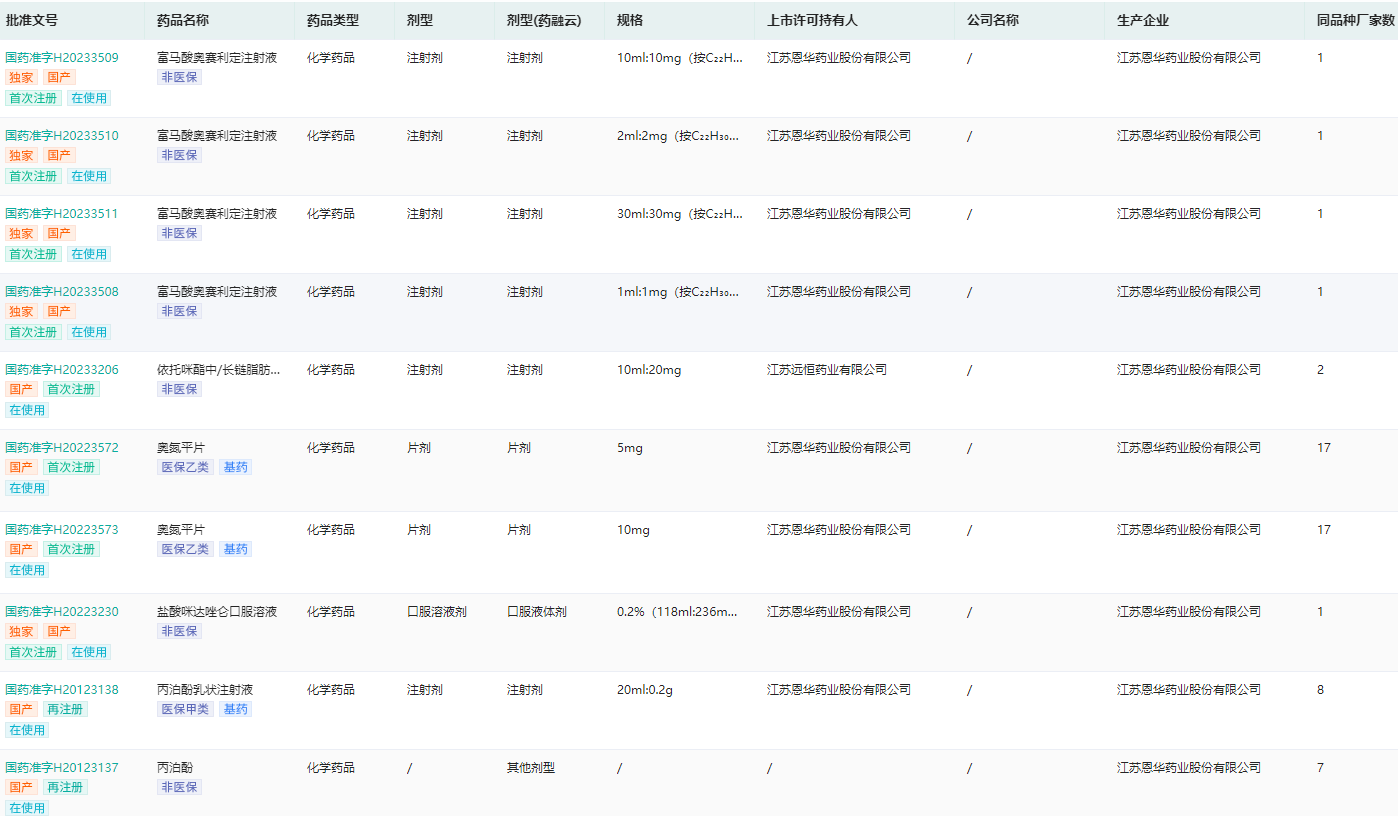Screen dimensions: 1398x816
Task: Open approval number 国药准字H20223573
Action: [x=62, y=530]
